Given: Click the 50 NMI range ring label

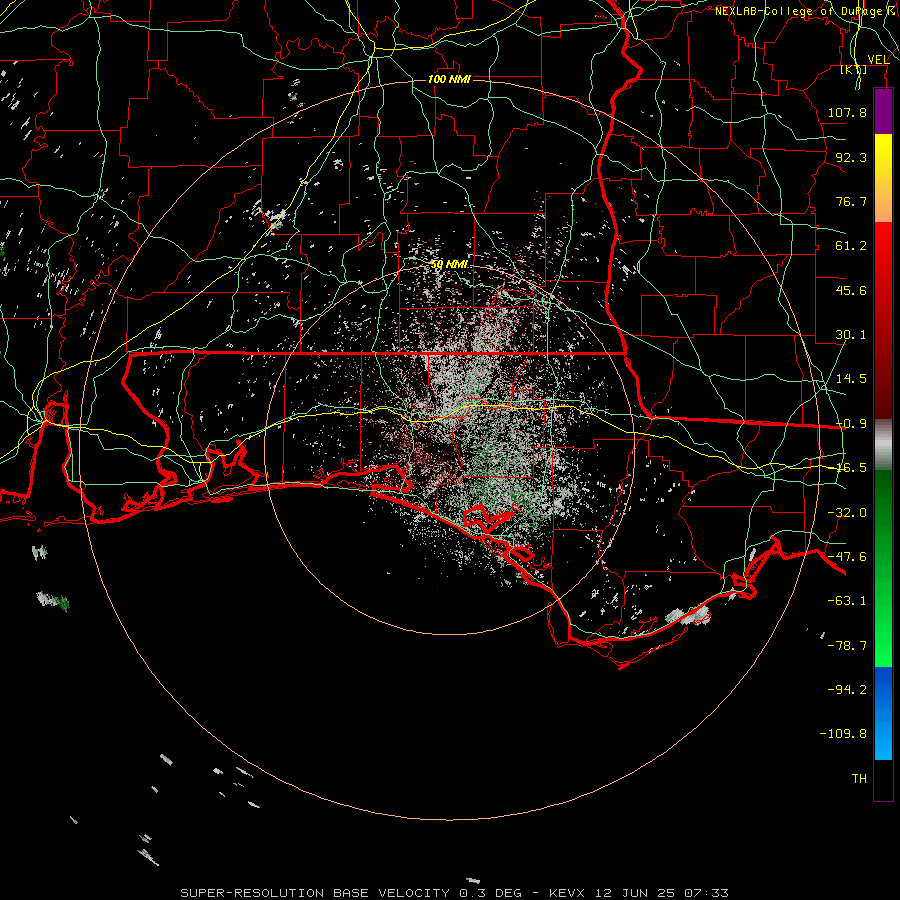Looking at the screenshot, I should click(449, 264).
